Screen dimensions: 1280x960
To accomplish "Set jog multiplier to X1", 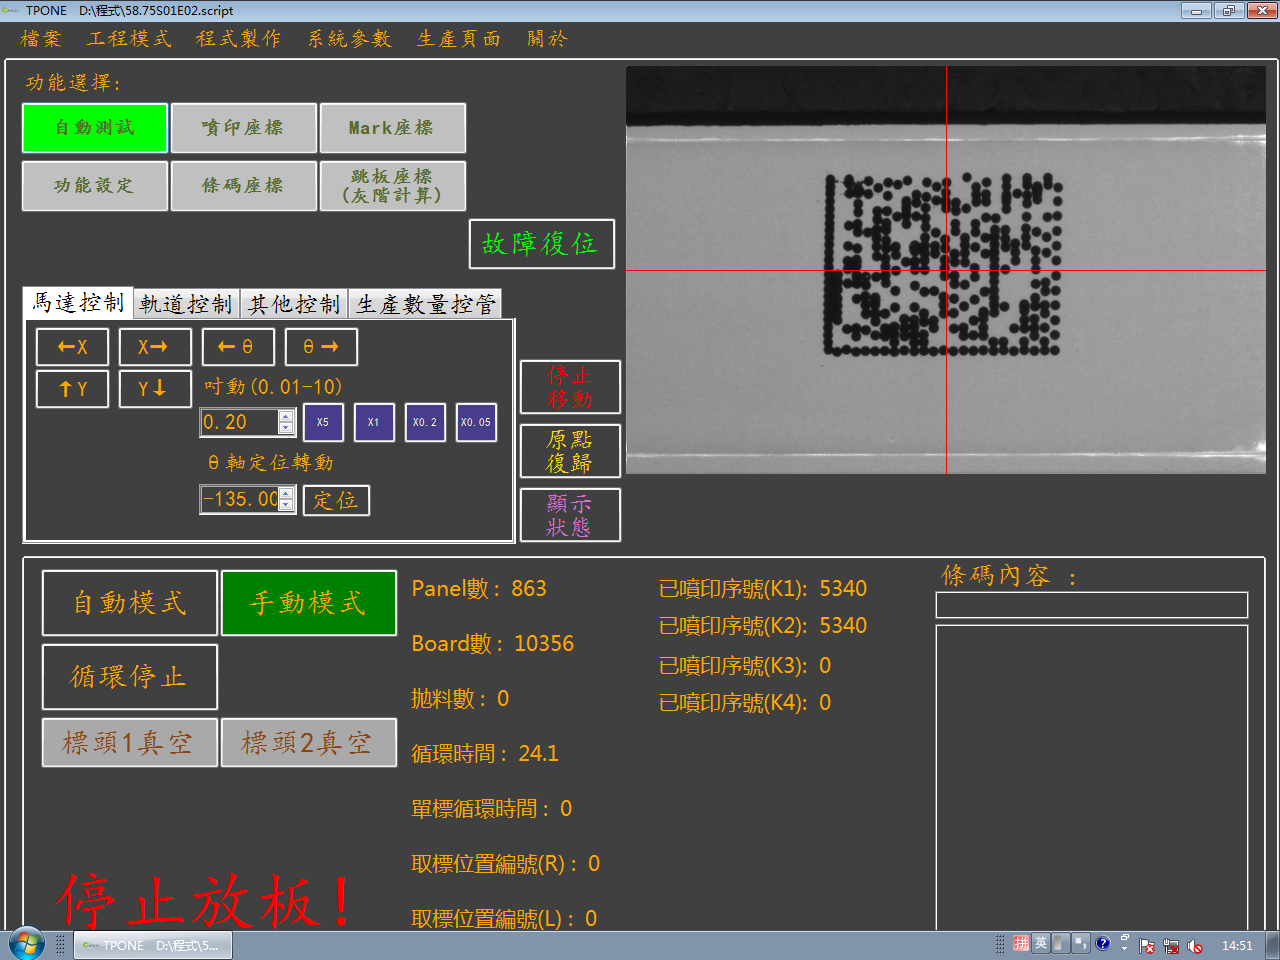I will 374,422.
